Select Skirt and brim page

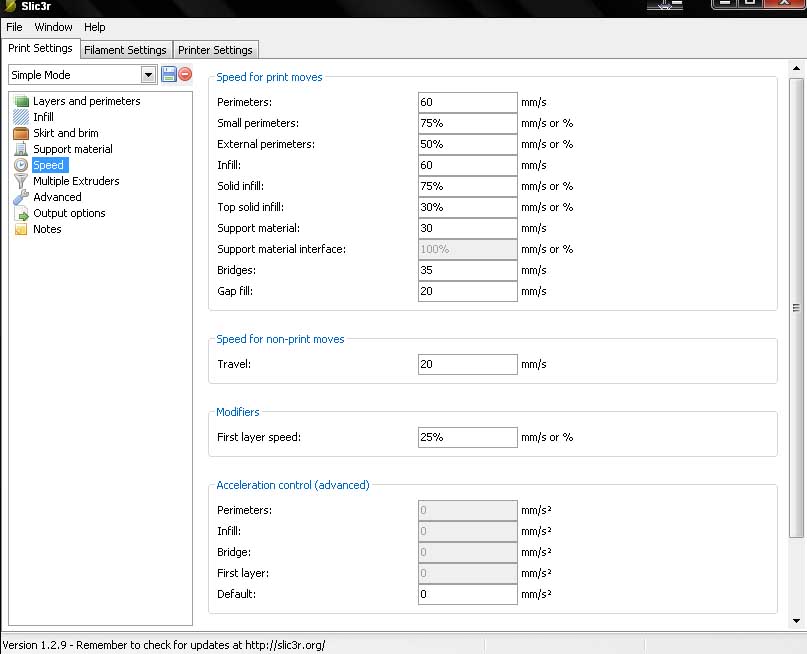click(x=66, y=133)
